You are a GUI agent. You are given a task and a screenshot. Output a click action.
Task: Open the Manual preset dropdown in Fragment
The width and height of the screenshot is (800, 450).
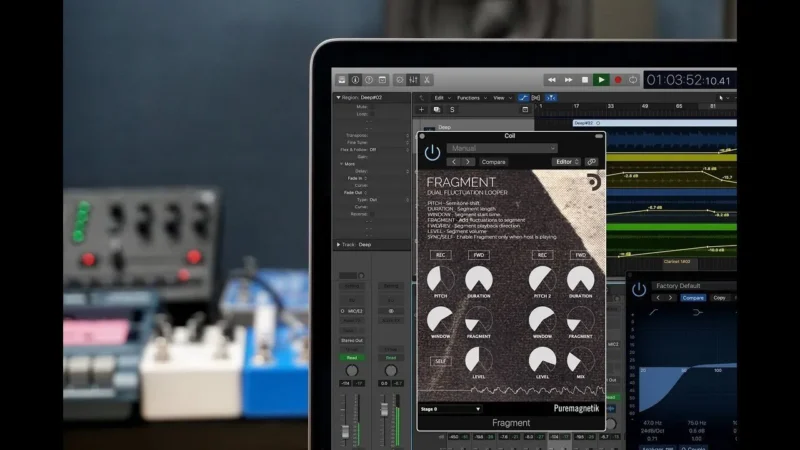(502, 148)
